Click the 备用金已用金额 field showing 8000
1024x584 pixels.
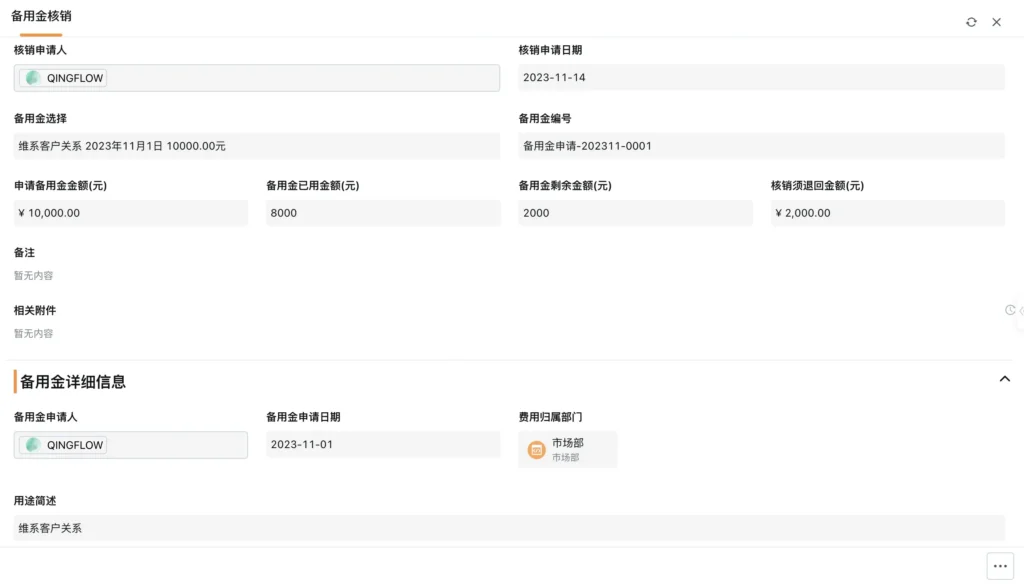click(x=383, y=213)
